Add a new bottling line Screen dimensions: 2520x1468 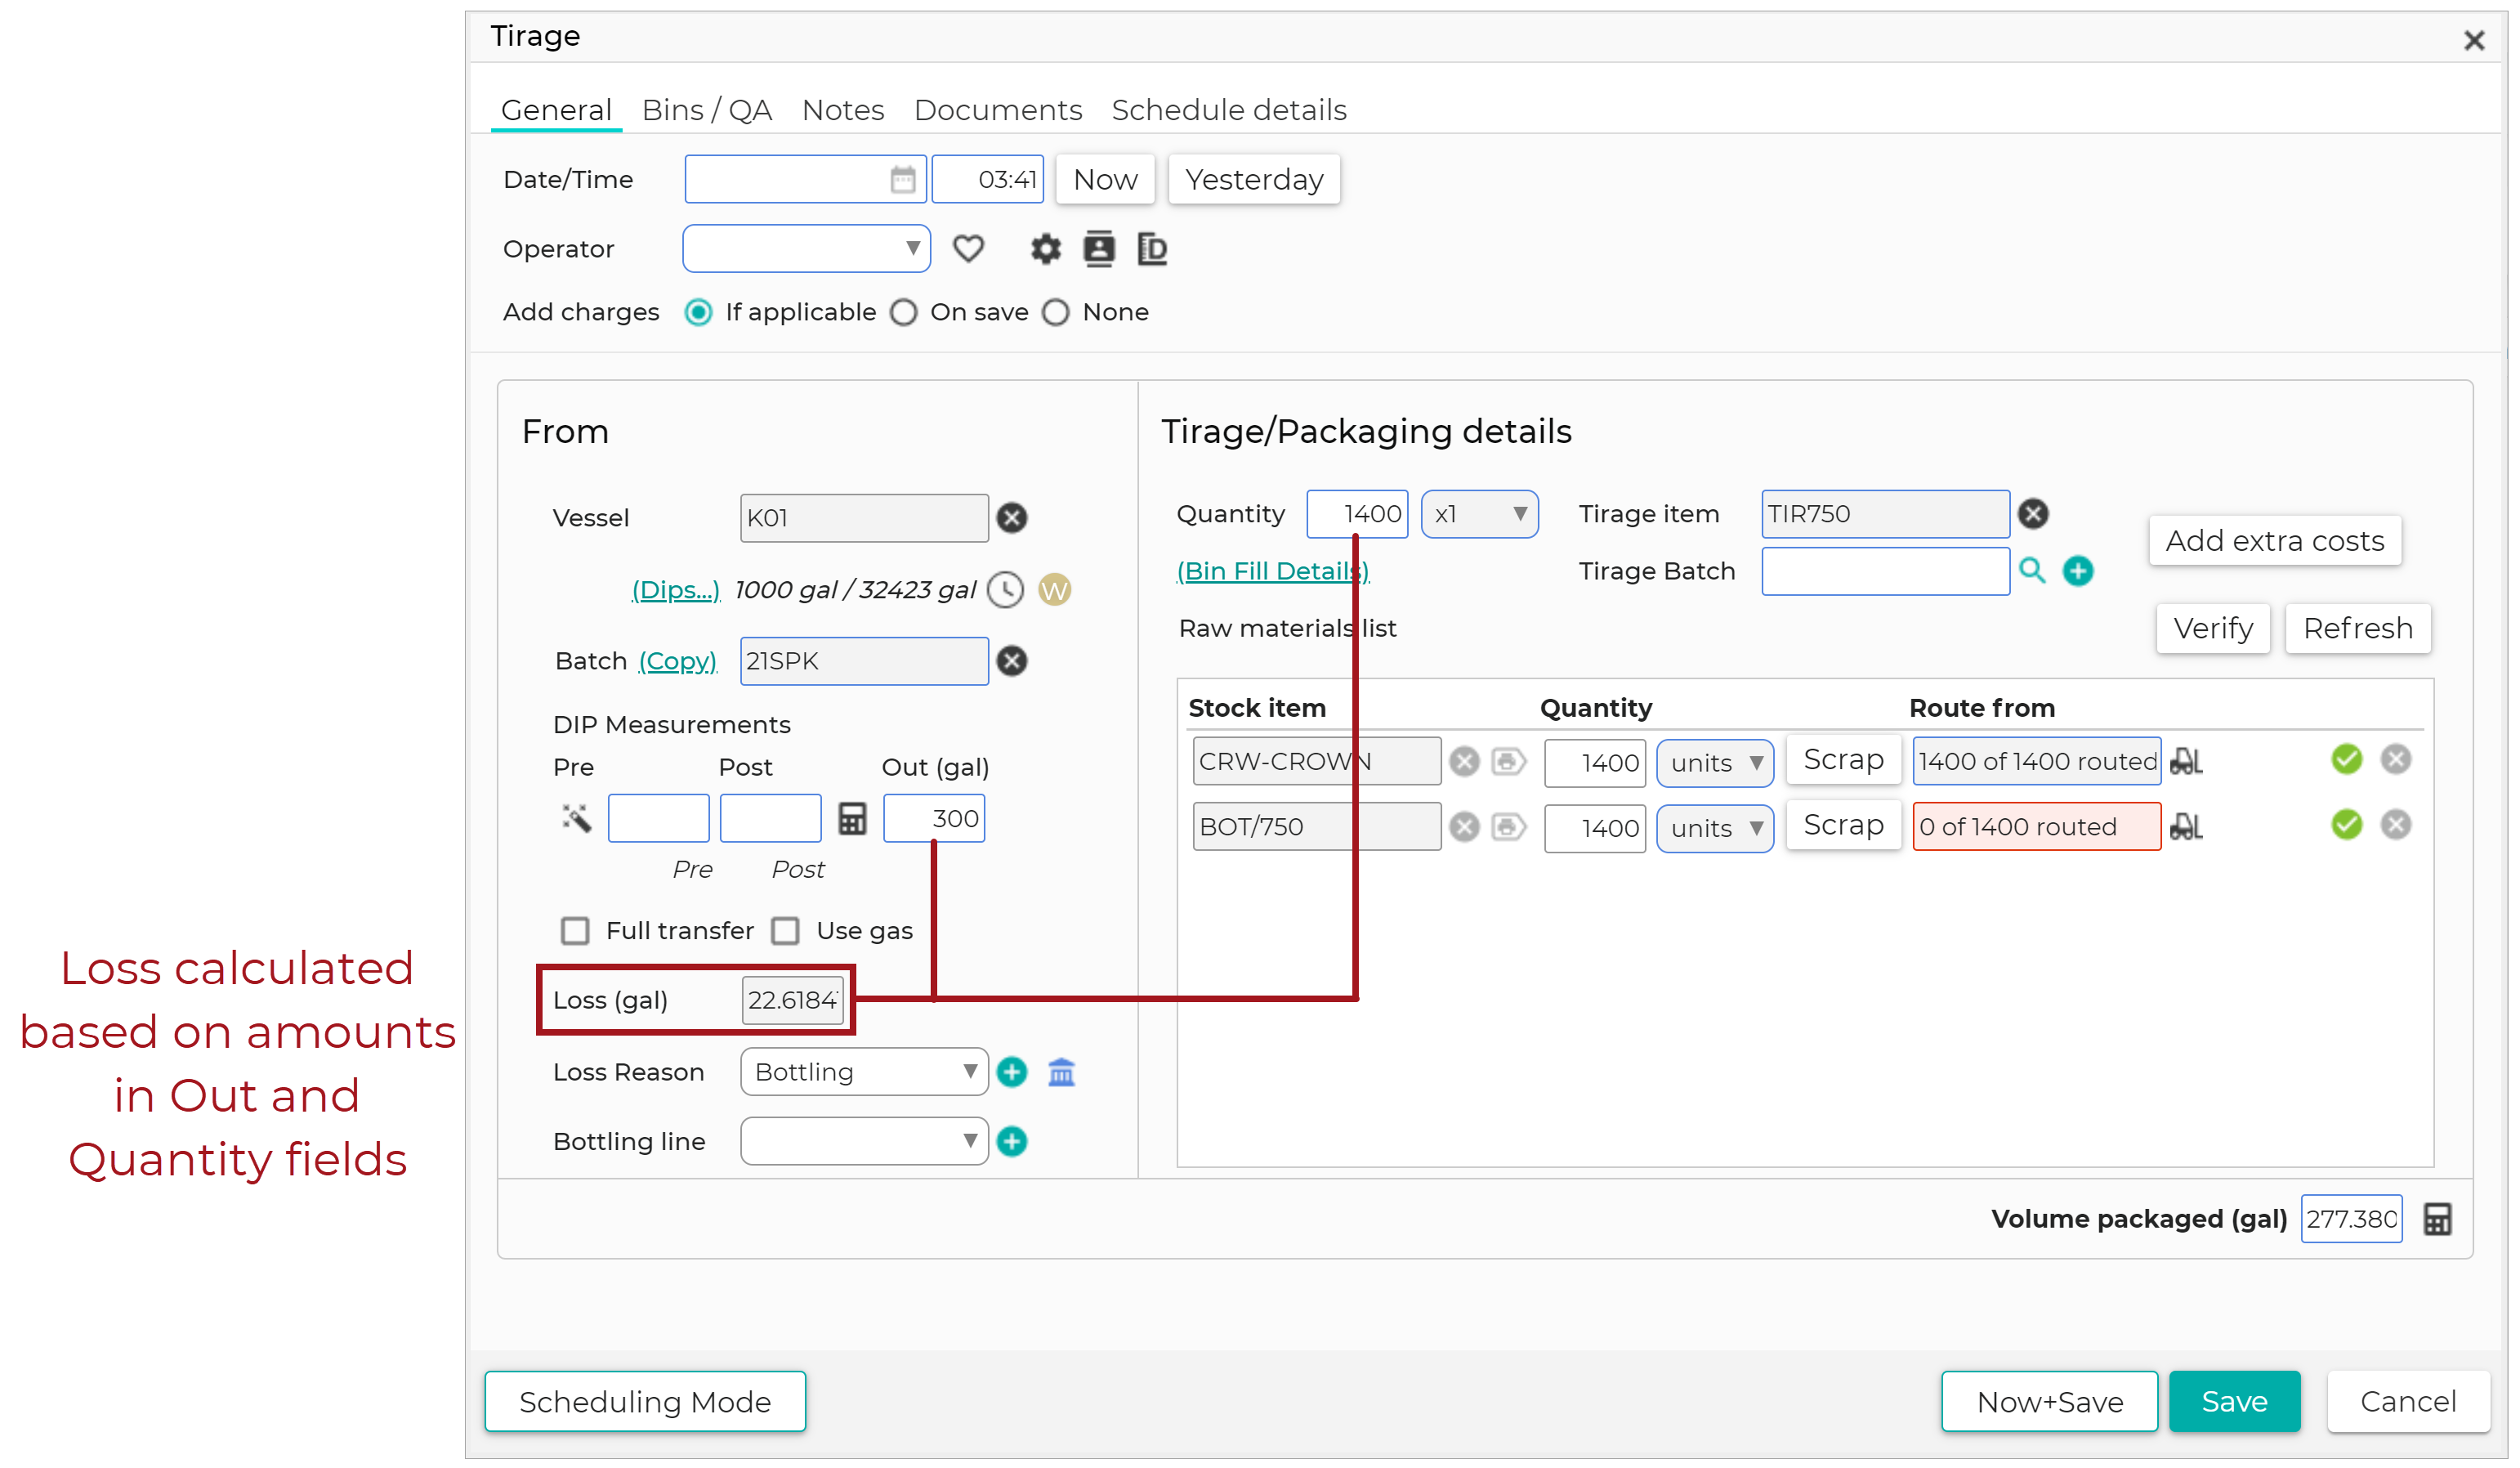tap(1012, 1142)
